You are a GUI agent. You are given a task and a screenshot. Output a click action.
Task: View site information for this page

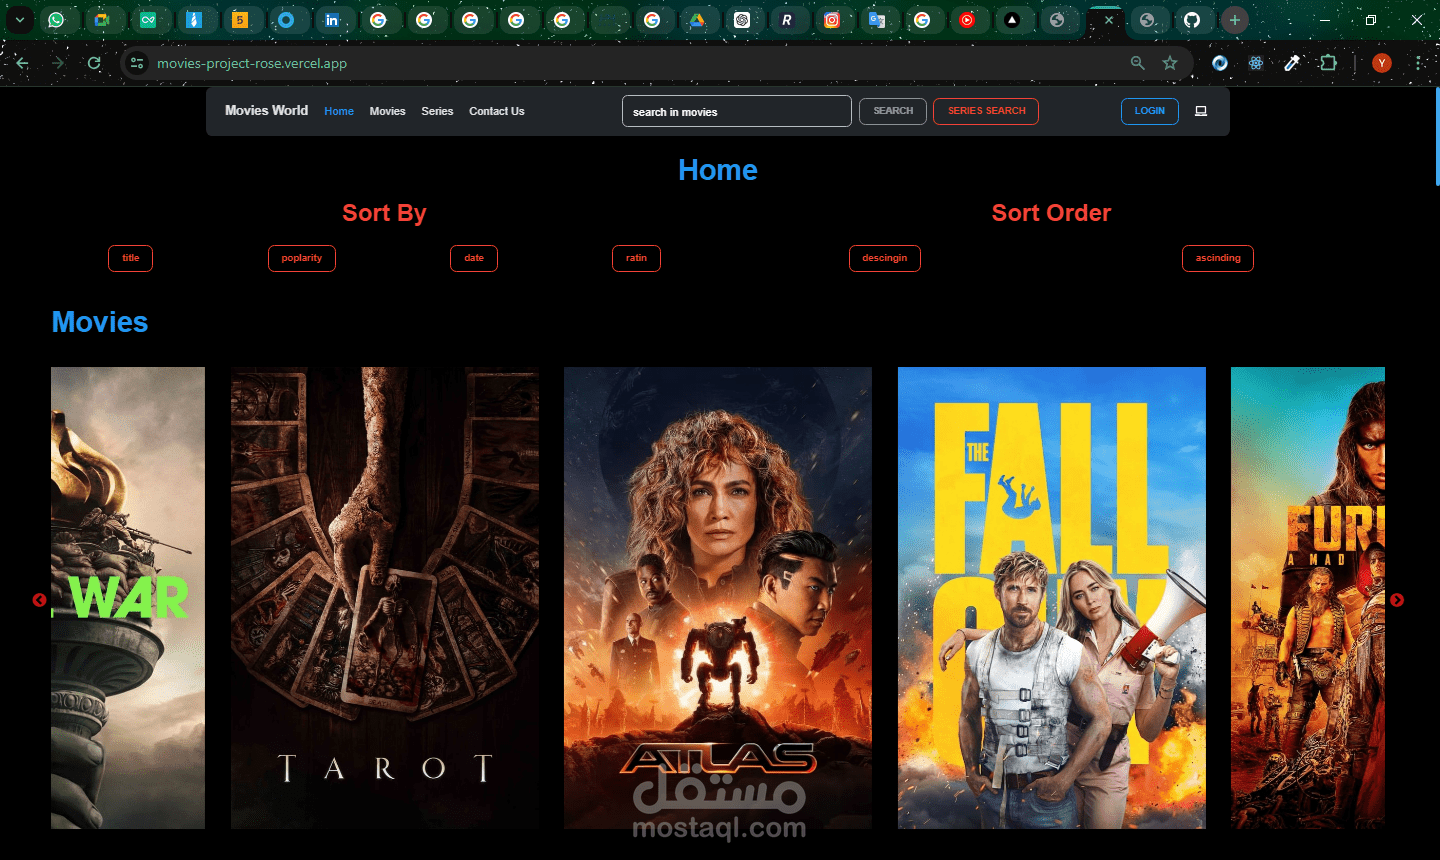[137, 63]
